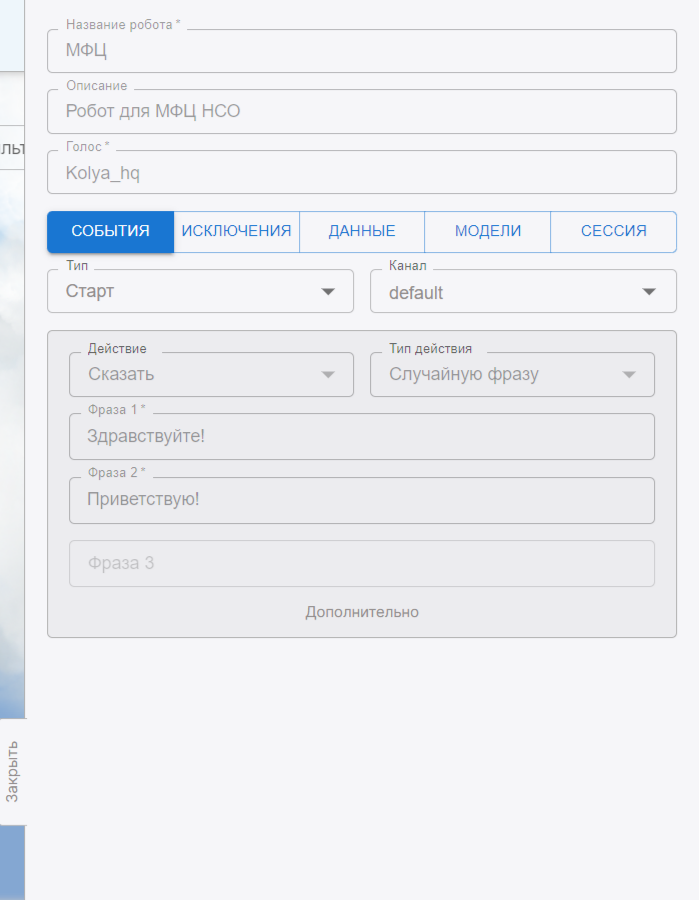Switch to the Исключения tab

pyautogui.click(x=236, y=231)
